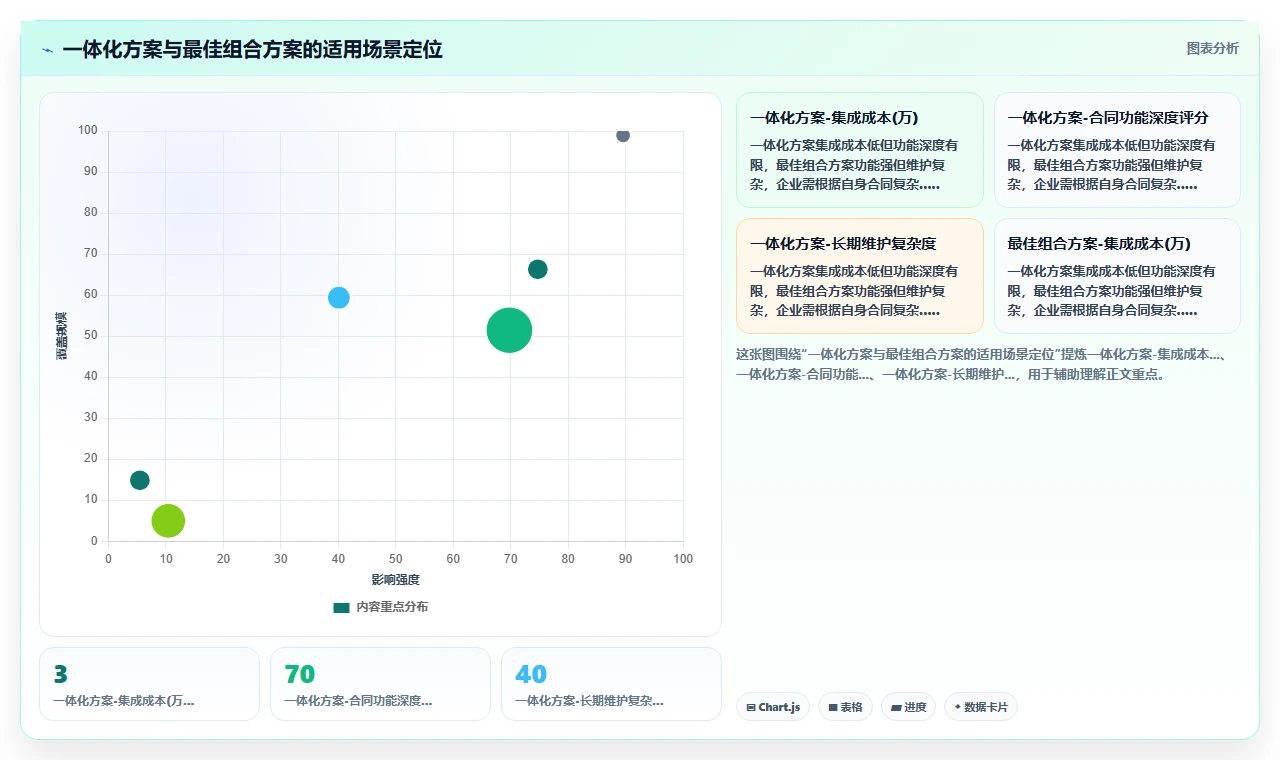Click the 内容重点分布 legend text
The image size is (1280, 760).
[392, 608]
